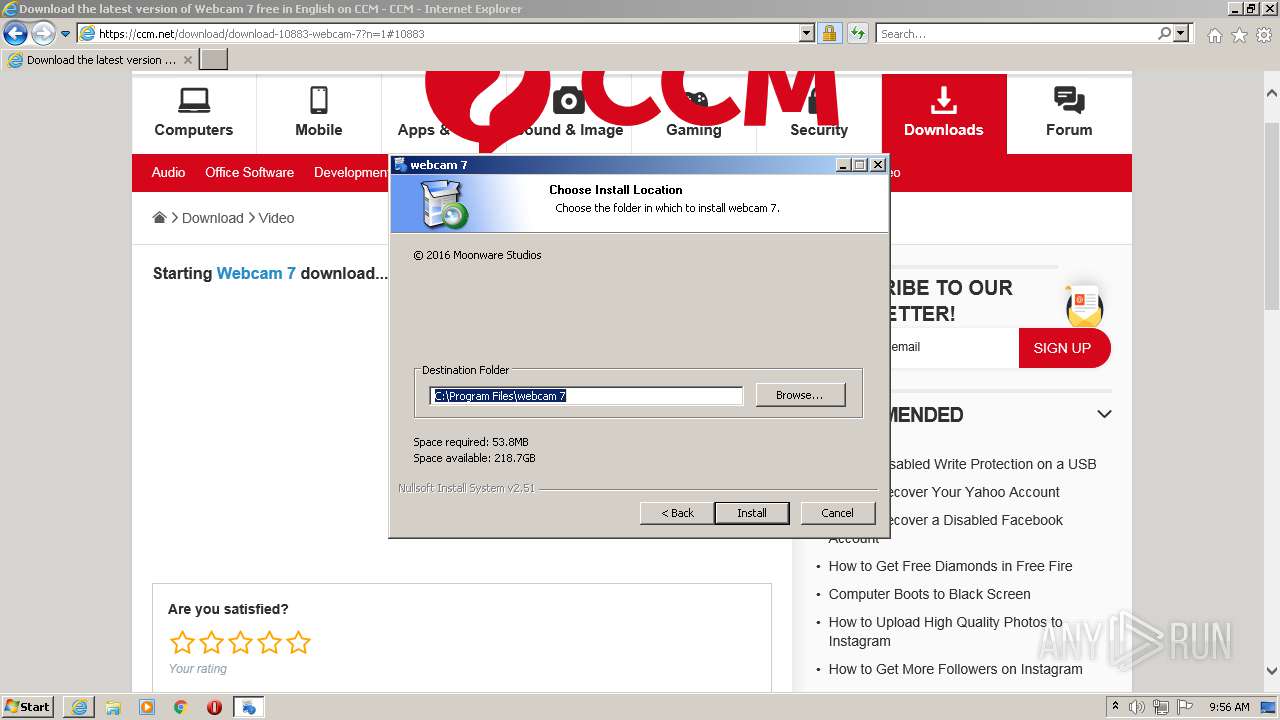Click the Browse... button in installer

(x=800, y=395)
